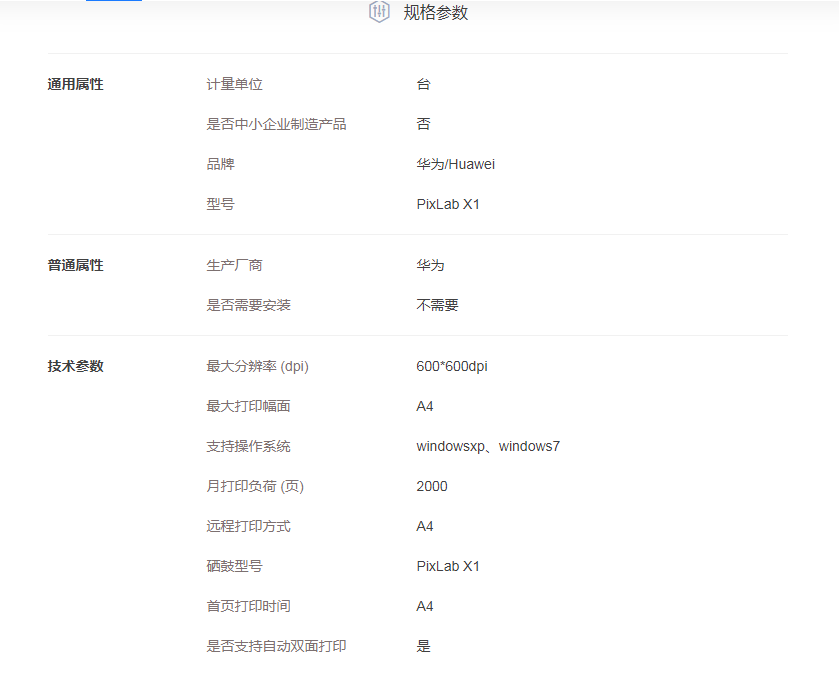The image size is (839, 676).
Task: Click the 是否中小企业制造产品 attribute label
Action: 276,124
